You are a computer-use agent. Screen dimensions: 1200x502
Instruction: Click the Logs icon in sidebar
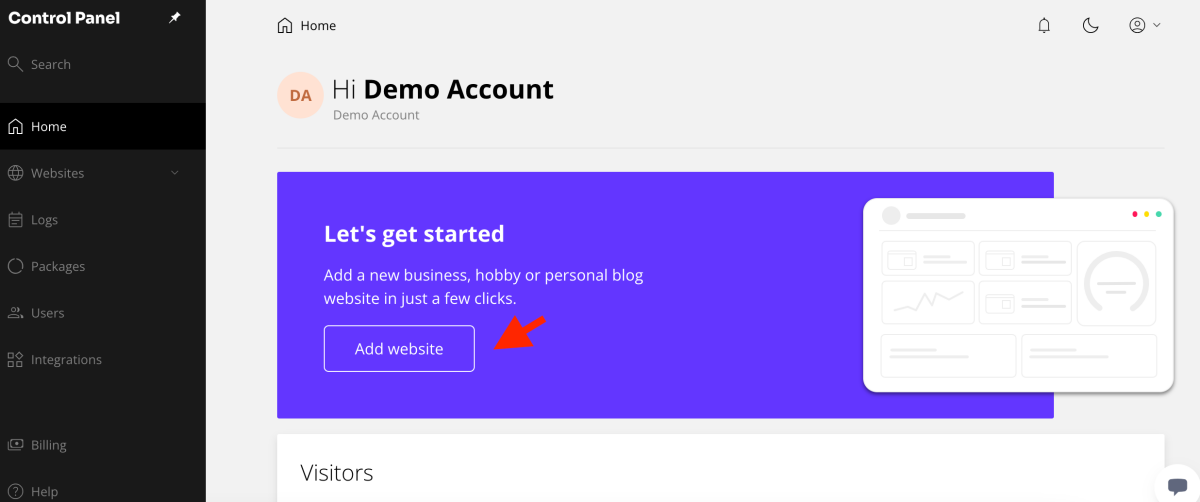15,220
